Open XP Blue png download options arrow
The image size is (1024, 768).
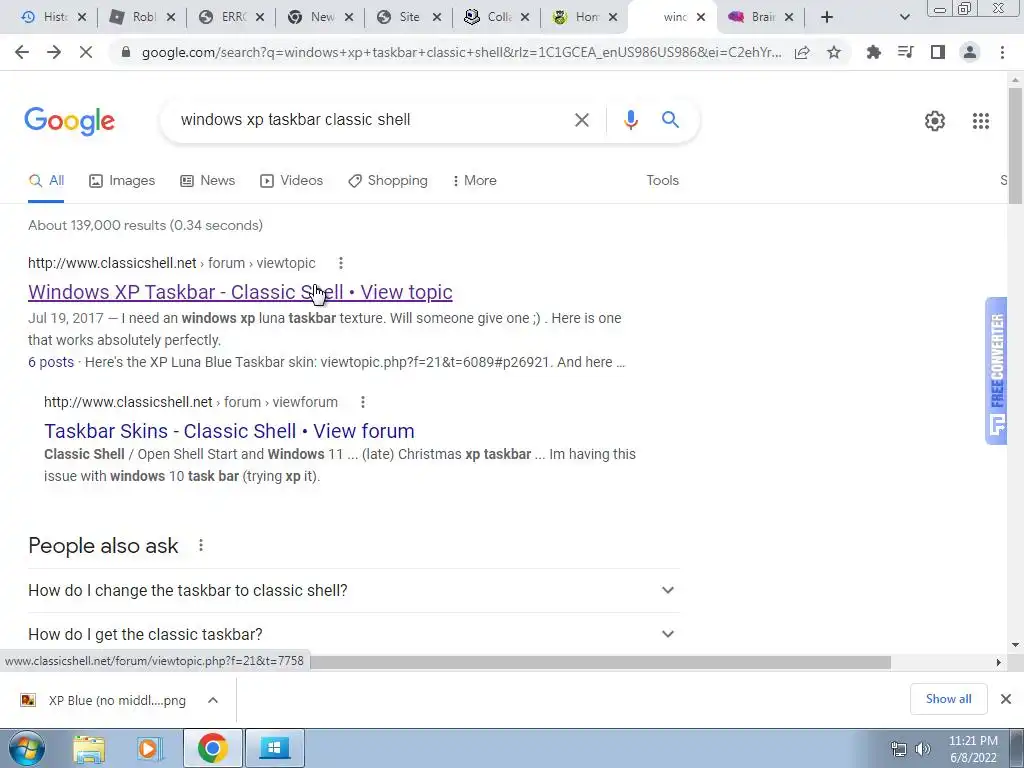[x=213, y=700]
